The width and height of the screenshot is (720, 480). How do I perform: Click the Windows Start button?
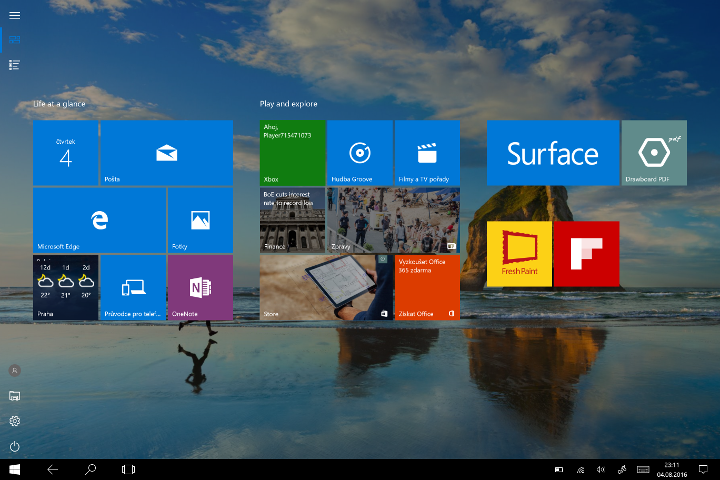15,469
